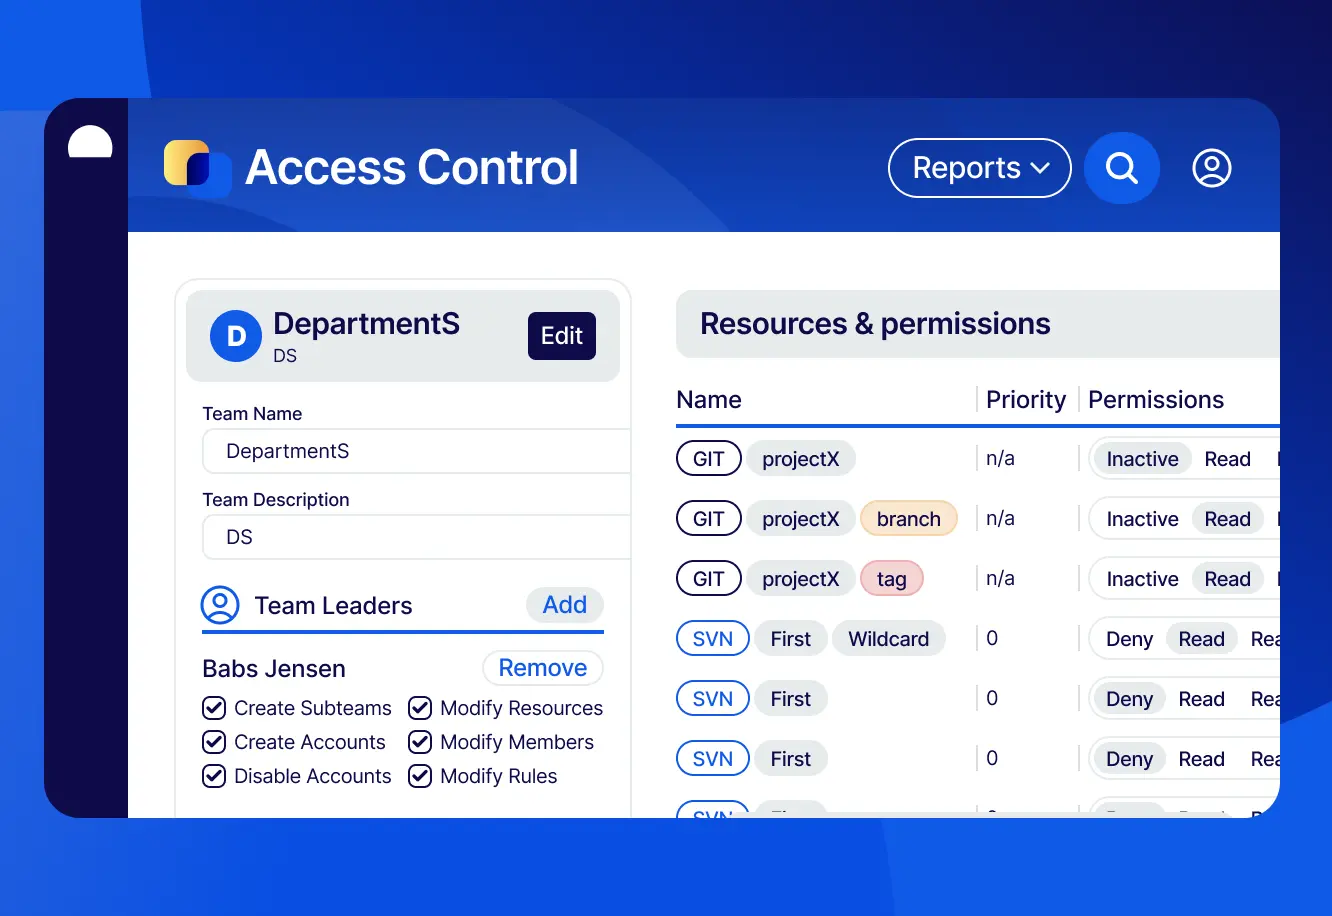The width and height of the screenshot is (1332, 916).
Task: Disable the Modify Rules checkbox
Action: (x=420, y=776)
